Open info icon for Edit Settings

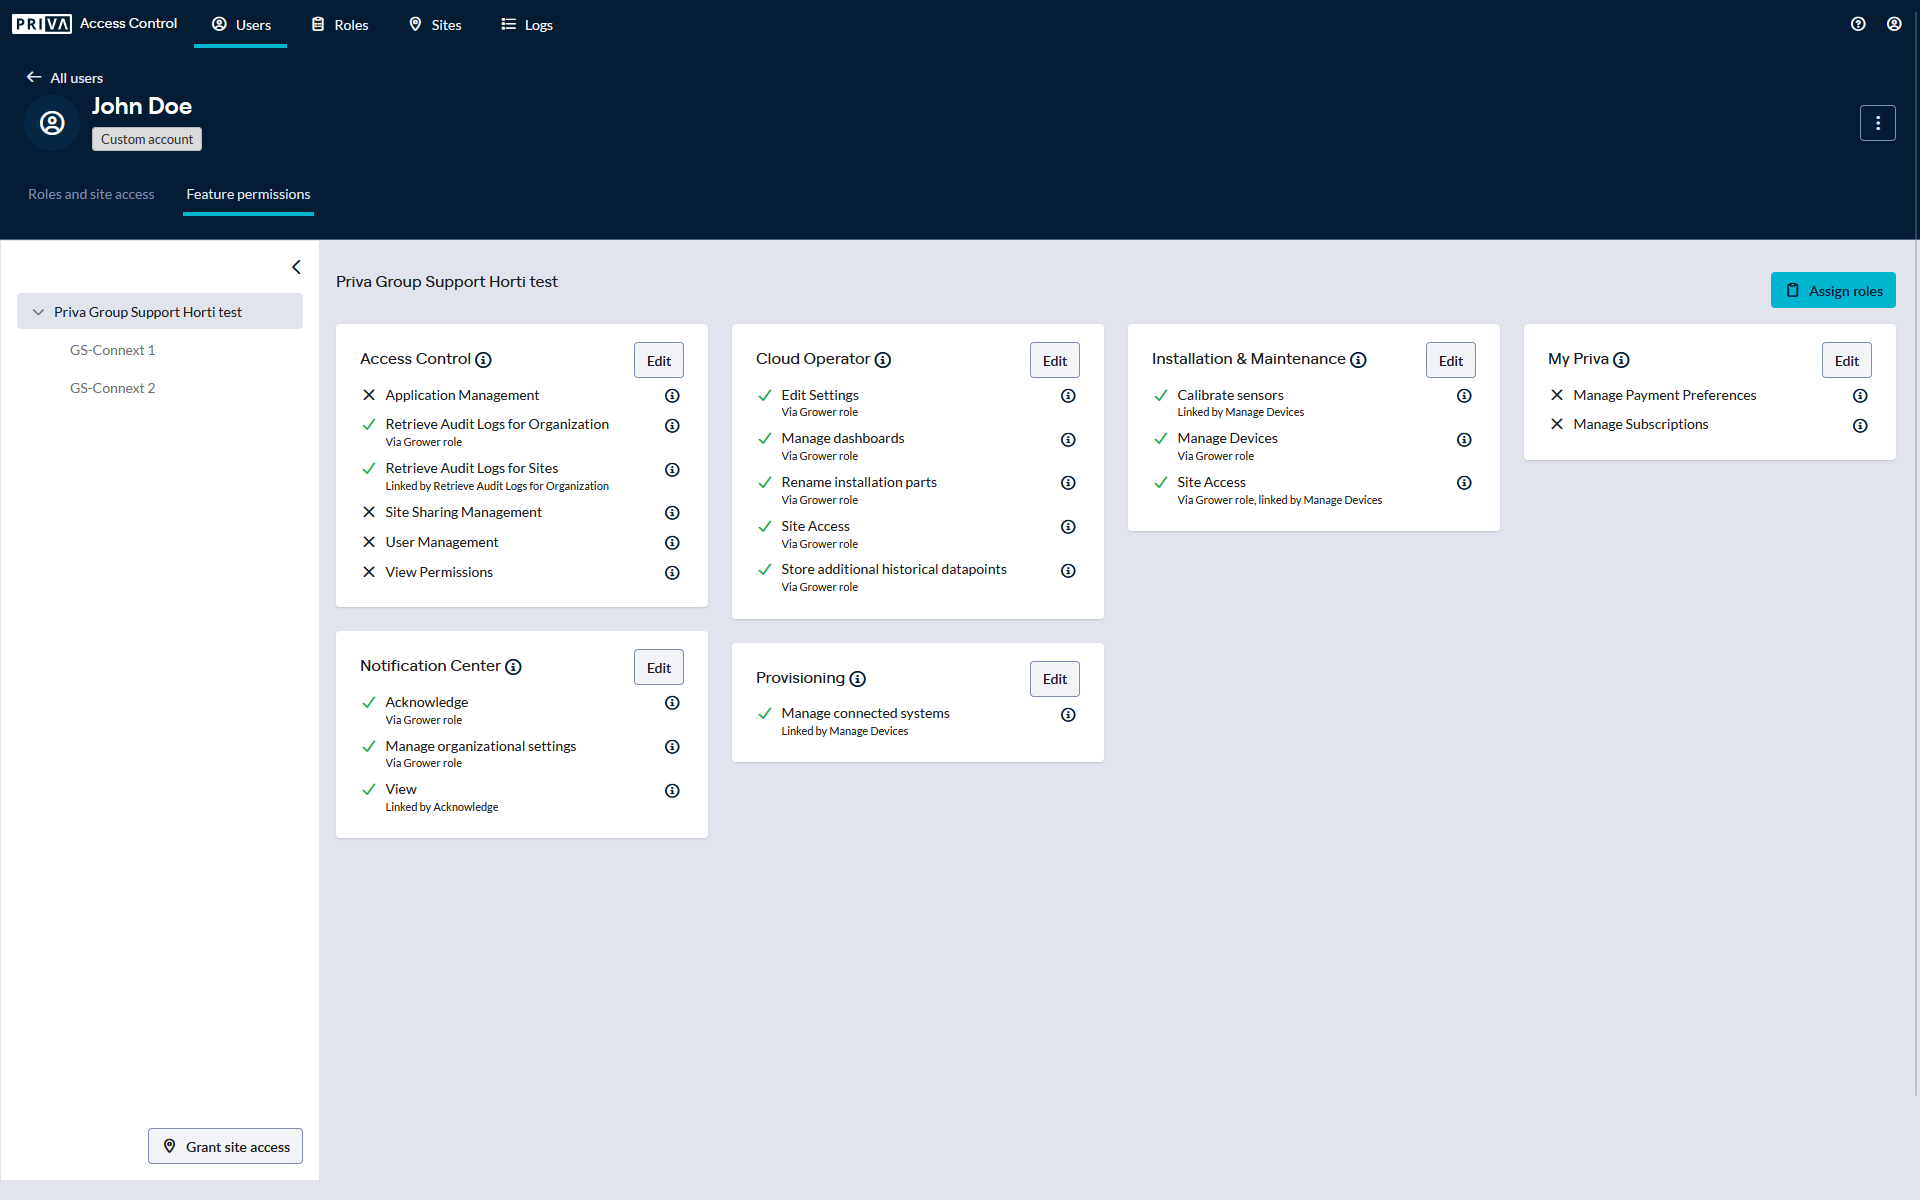pyautogui.click(x=1068, y=396)
